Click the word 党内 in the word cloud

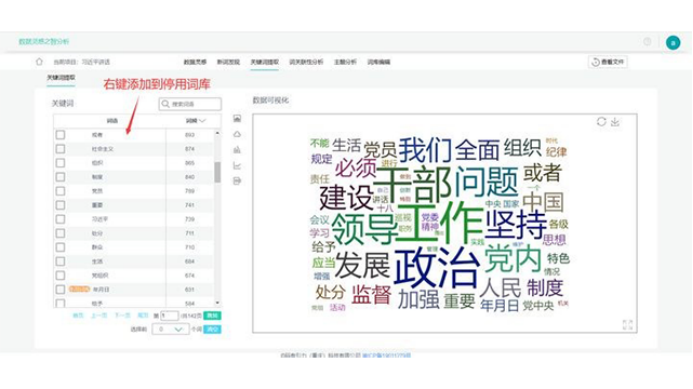point(513,259)
